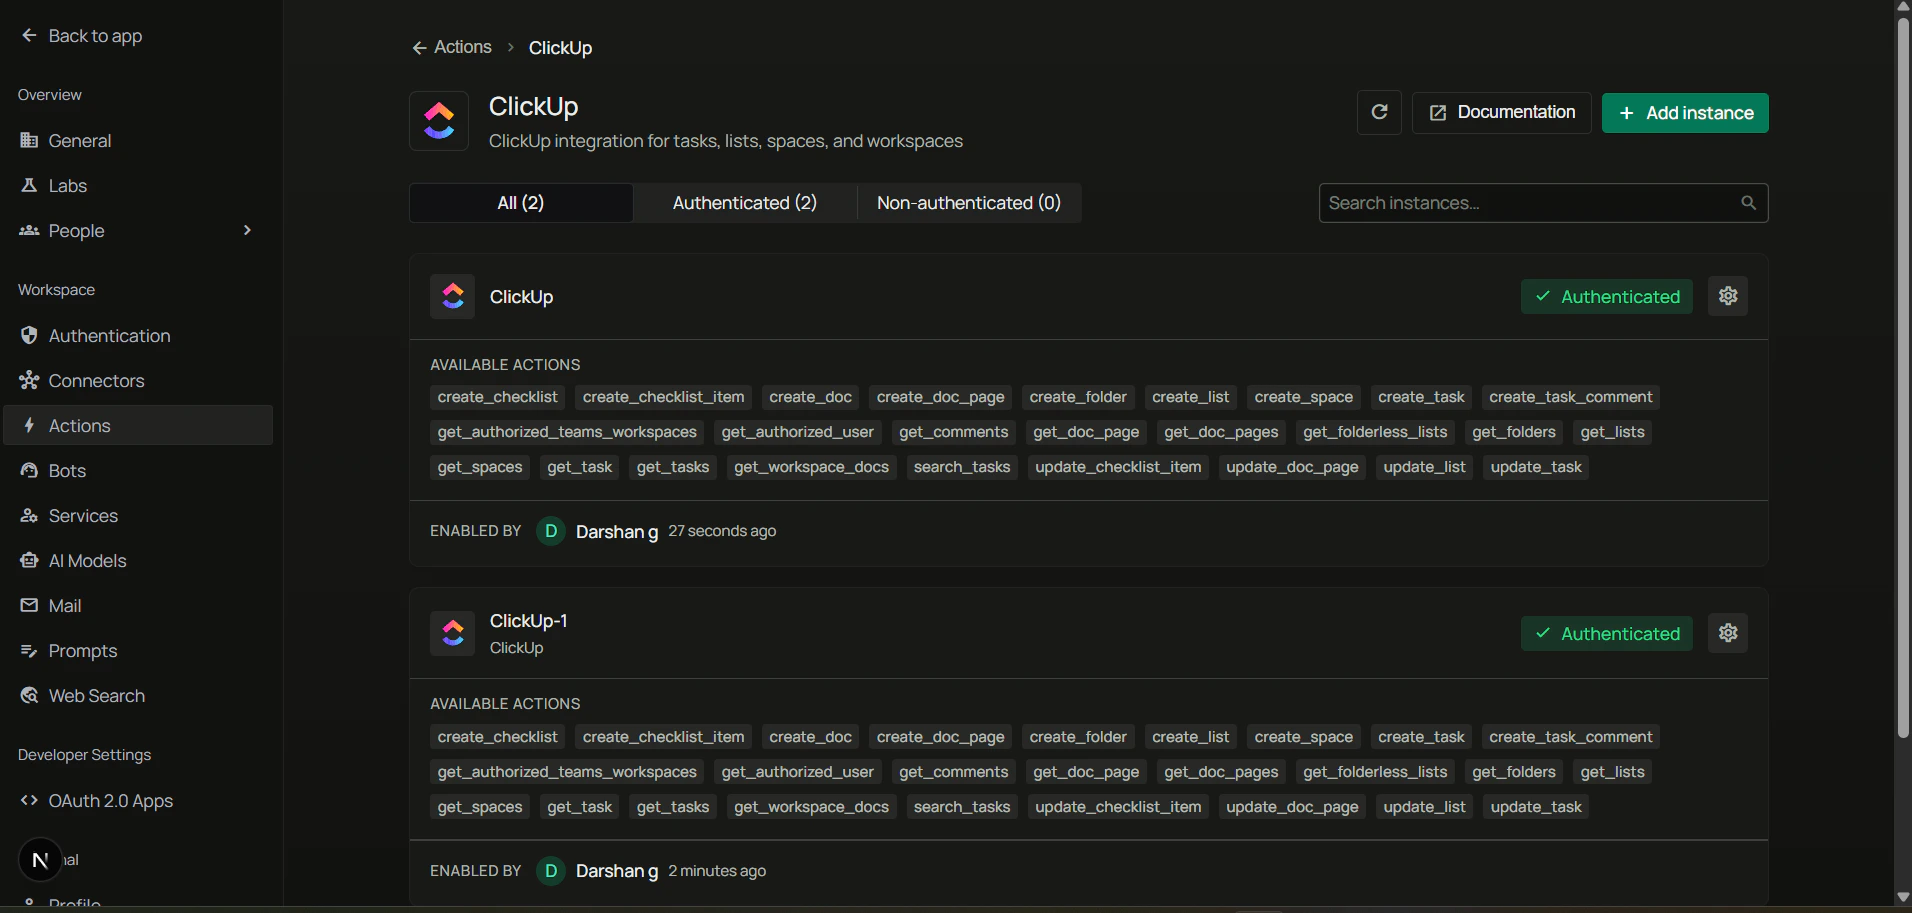The width and height of the screenshot is (1912, 913).
Task: Open Web Search icon in sidebar
Action: [x=29, y=695]
